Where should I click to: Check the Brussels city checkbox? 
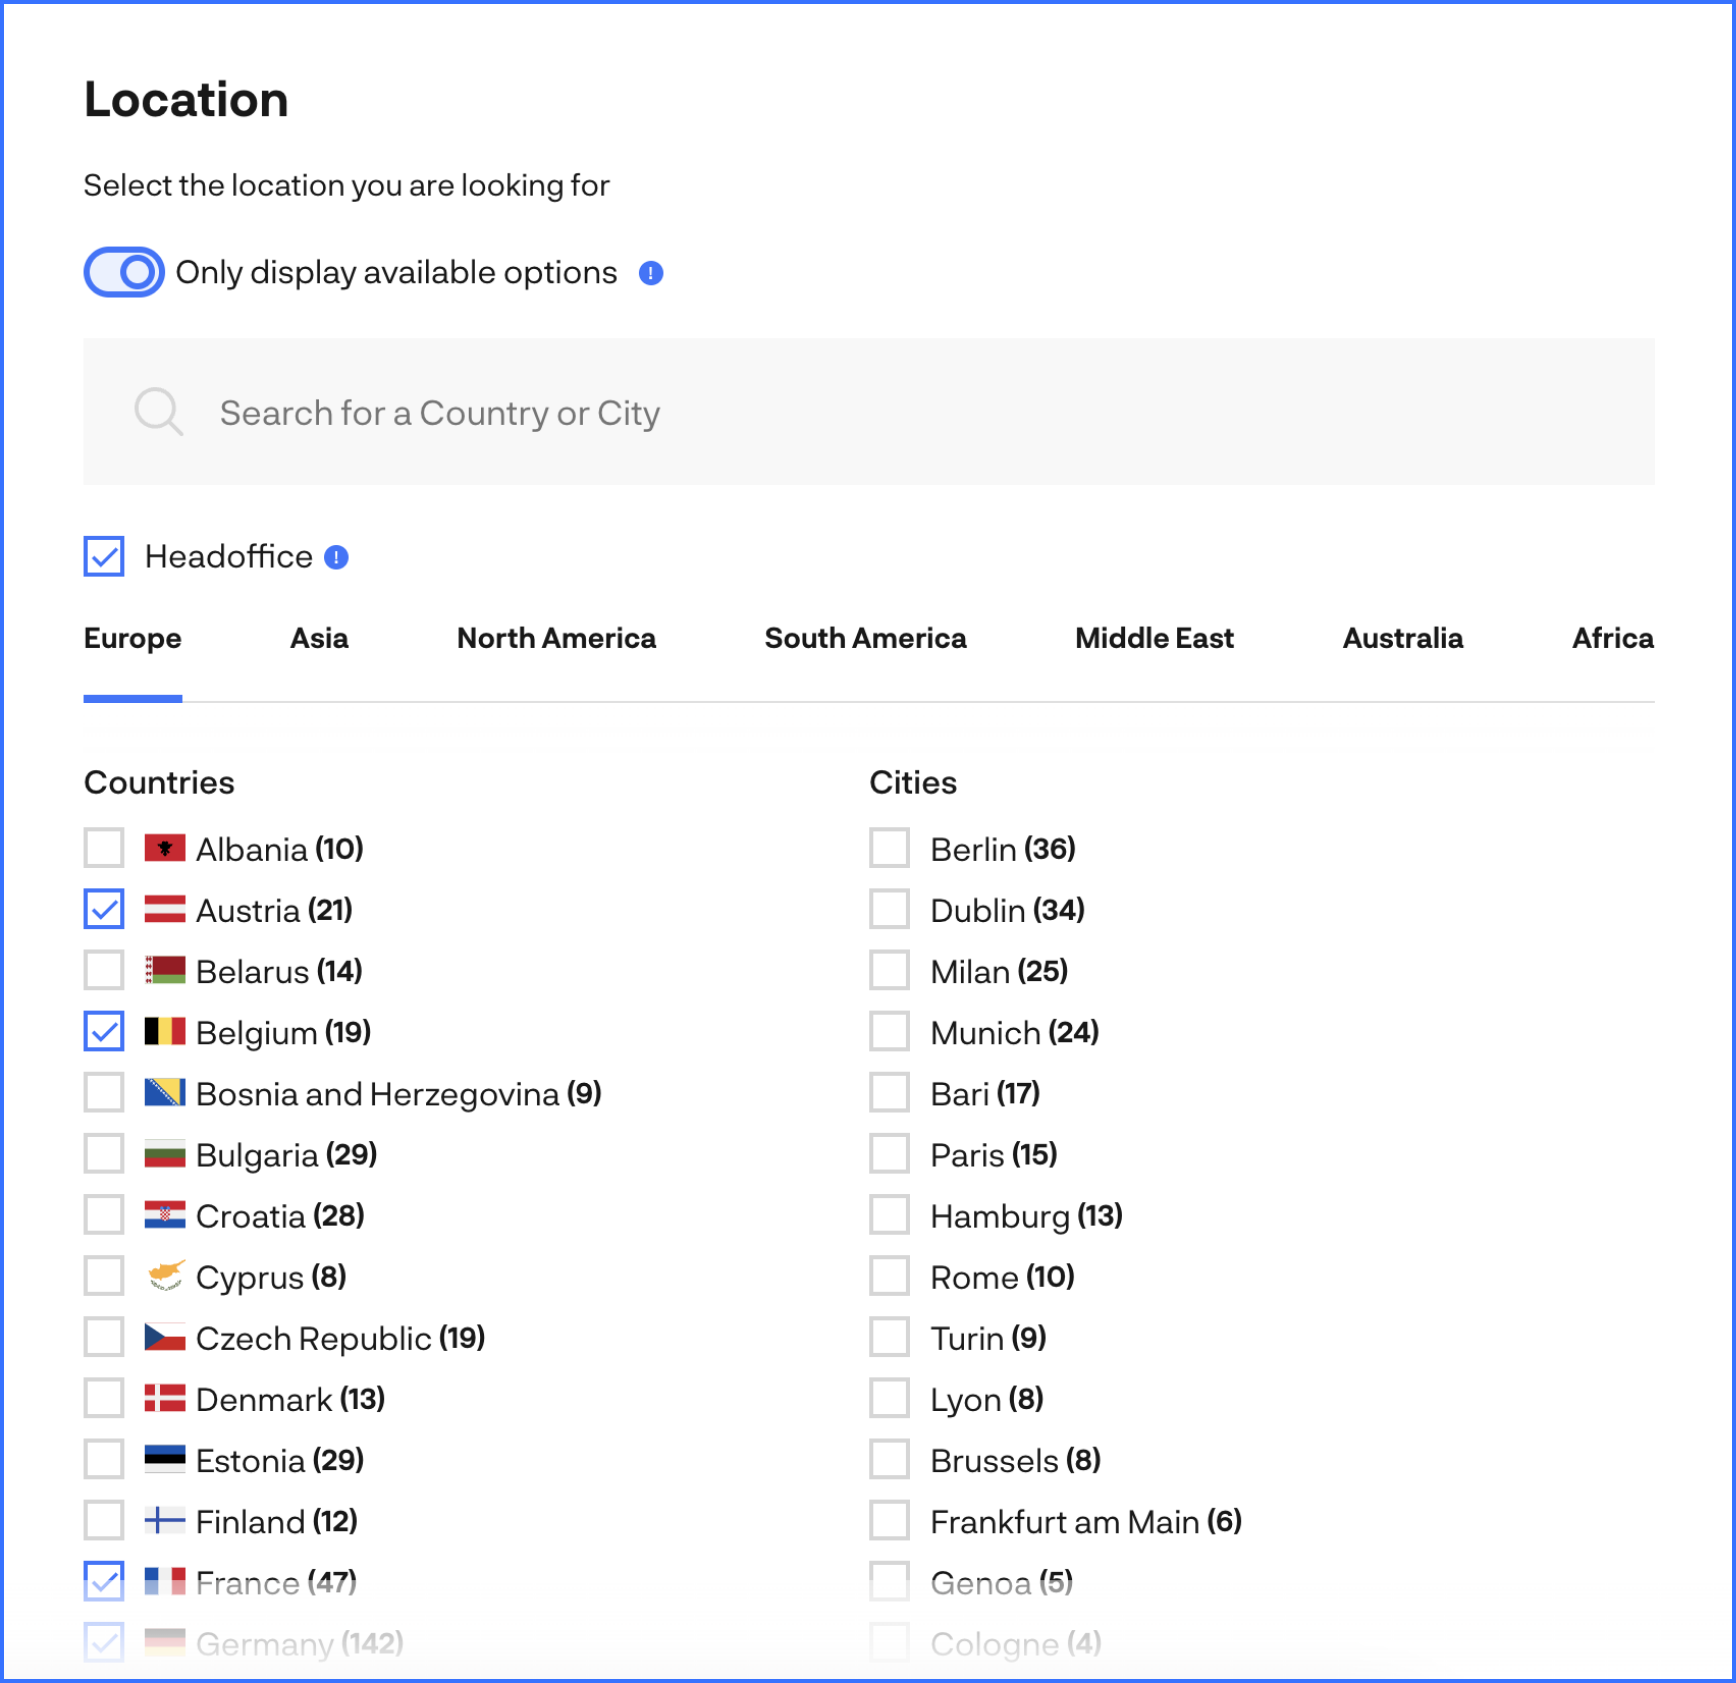pyautogui.click(x=889, y=1459)
